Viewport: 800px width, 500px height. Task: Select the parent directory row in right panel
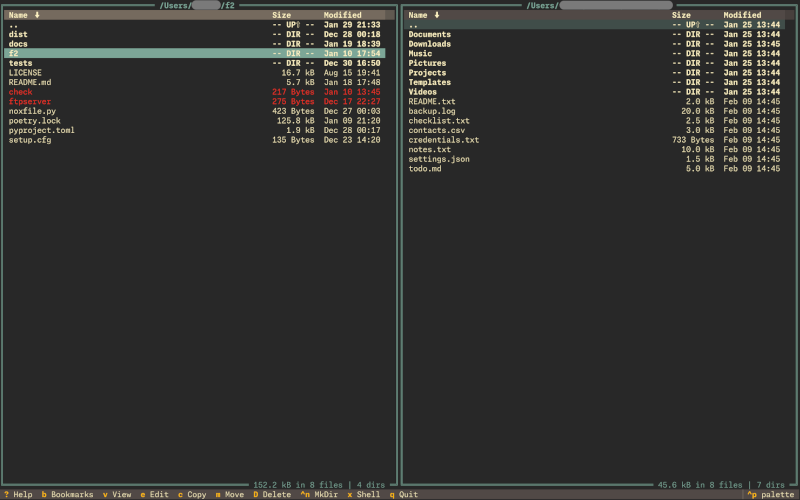coord(594,24)
